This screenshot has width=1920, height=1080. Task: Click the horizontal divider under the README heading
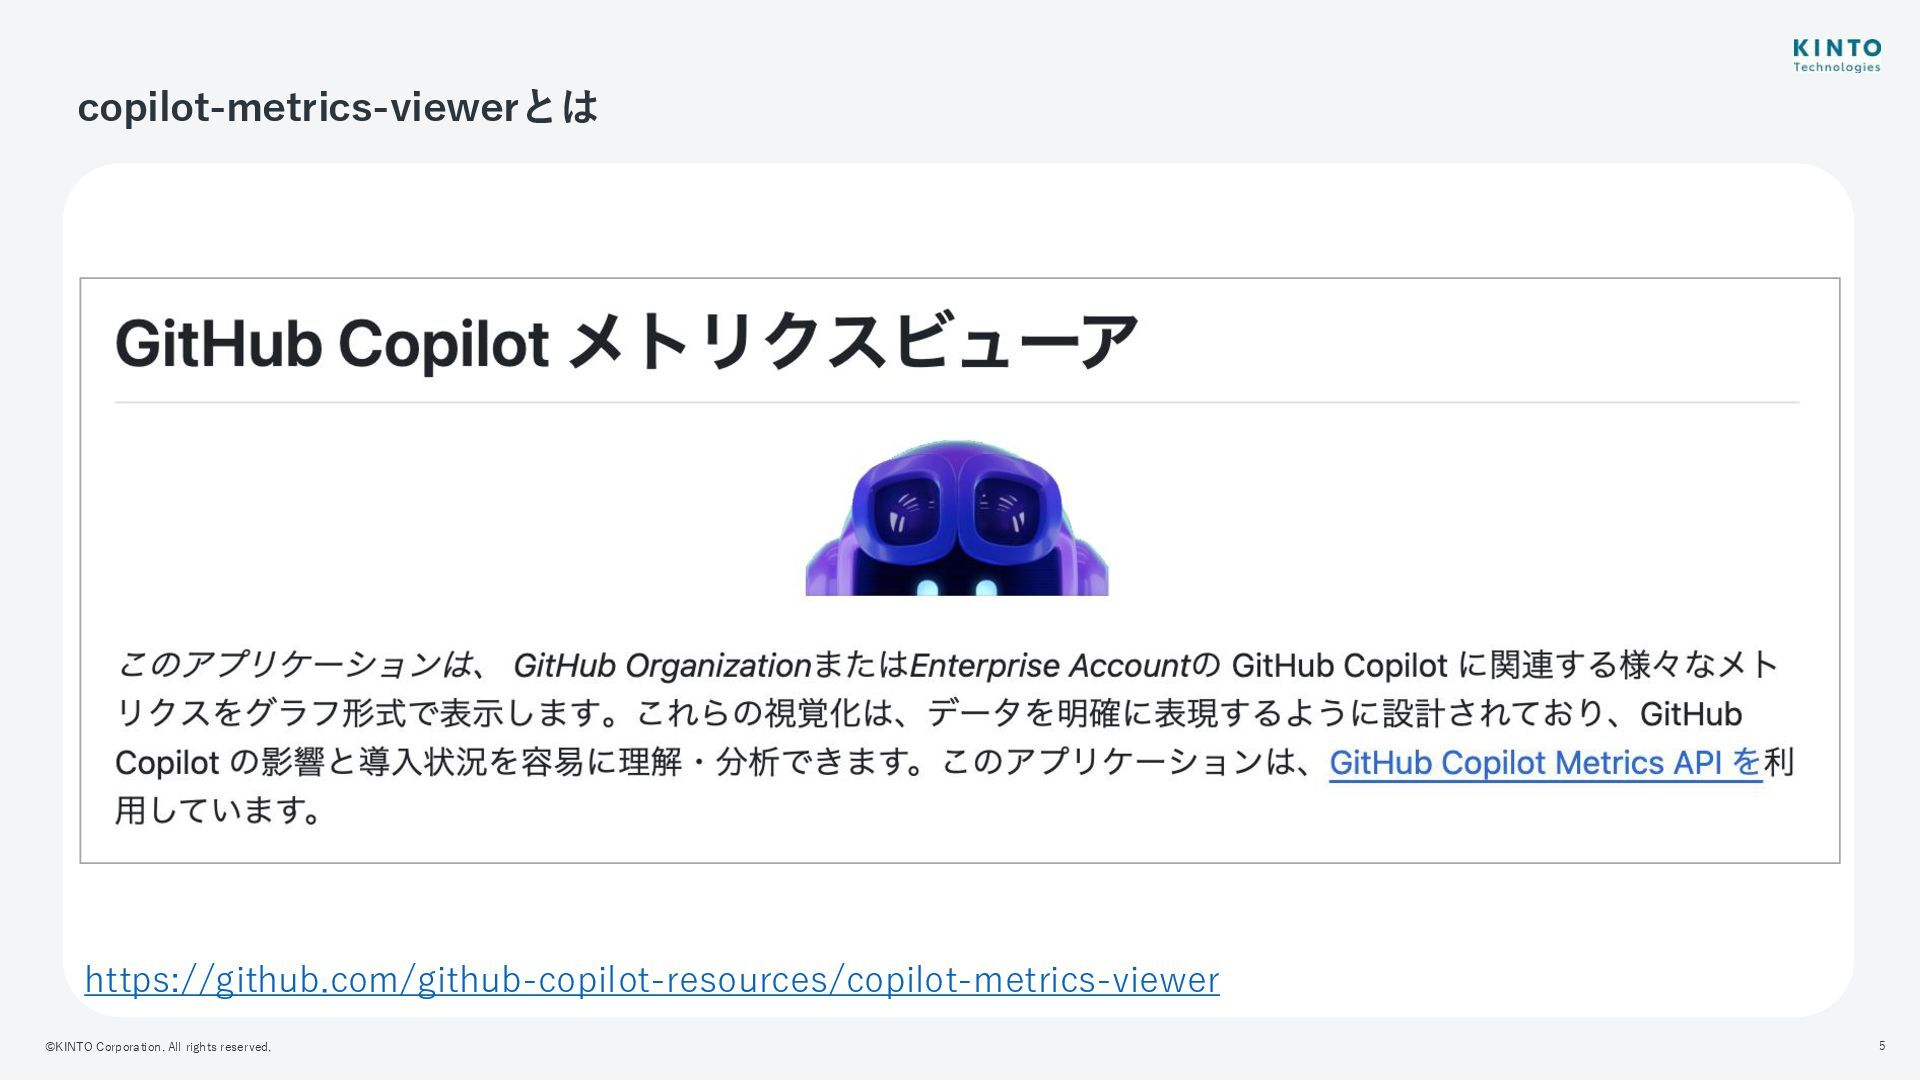pyautogui.click(x=957, y=402)
